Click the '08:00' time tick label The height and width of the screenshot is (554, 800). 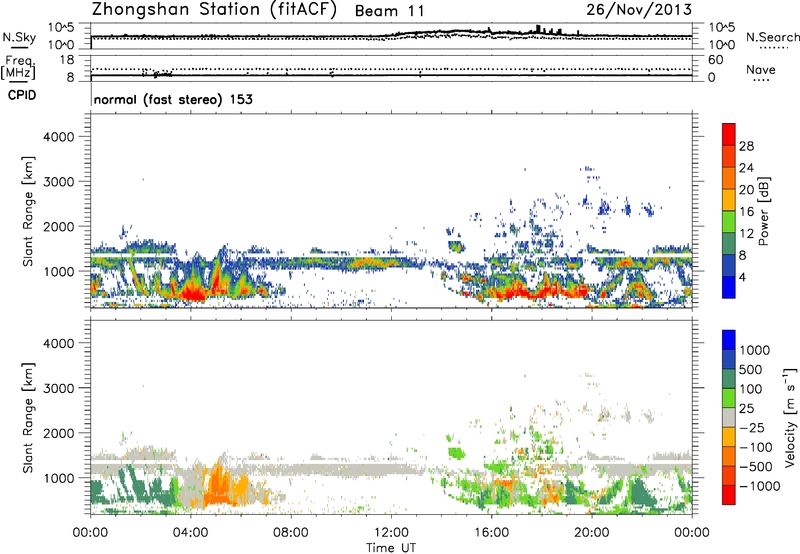click(291, 533)
